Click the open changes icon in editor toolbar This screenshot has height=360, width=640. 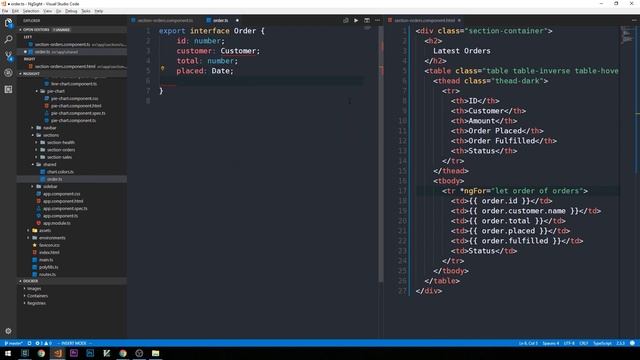(x=346, y=20)
